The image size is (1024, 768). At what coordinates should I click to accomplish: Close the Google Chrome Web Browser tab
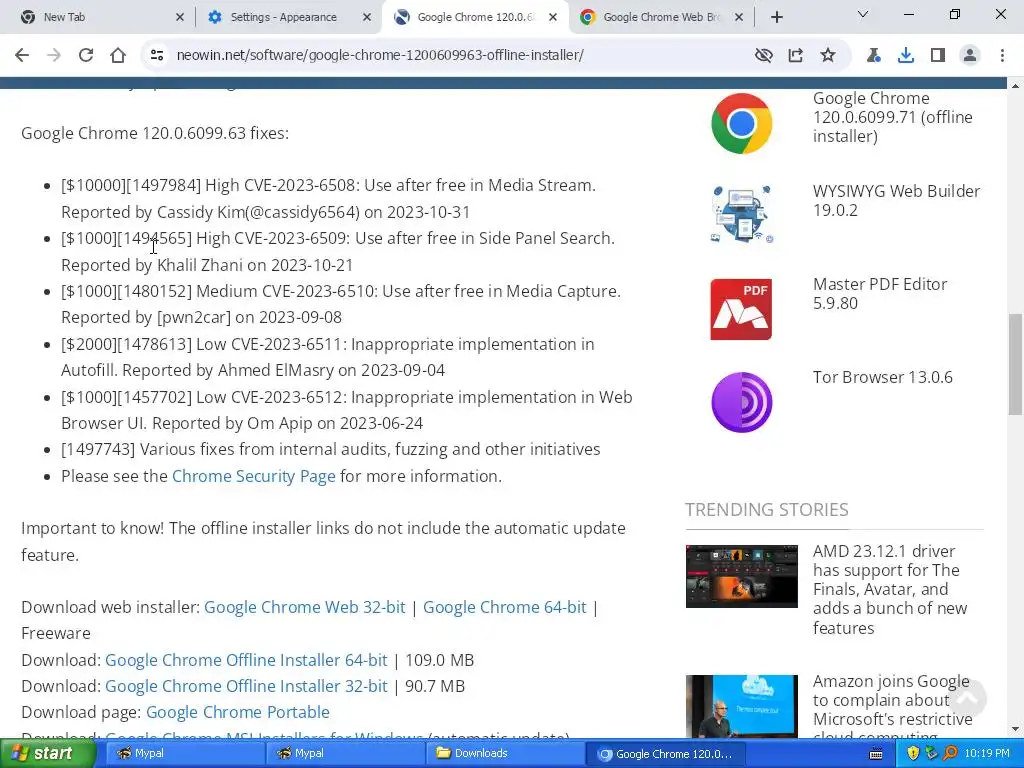pyautogui.click(x=739, y=17)
